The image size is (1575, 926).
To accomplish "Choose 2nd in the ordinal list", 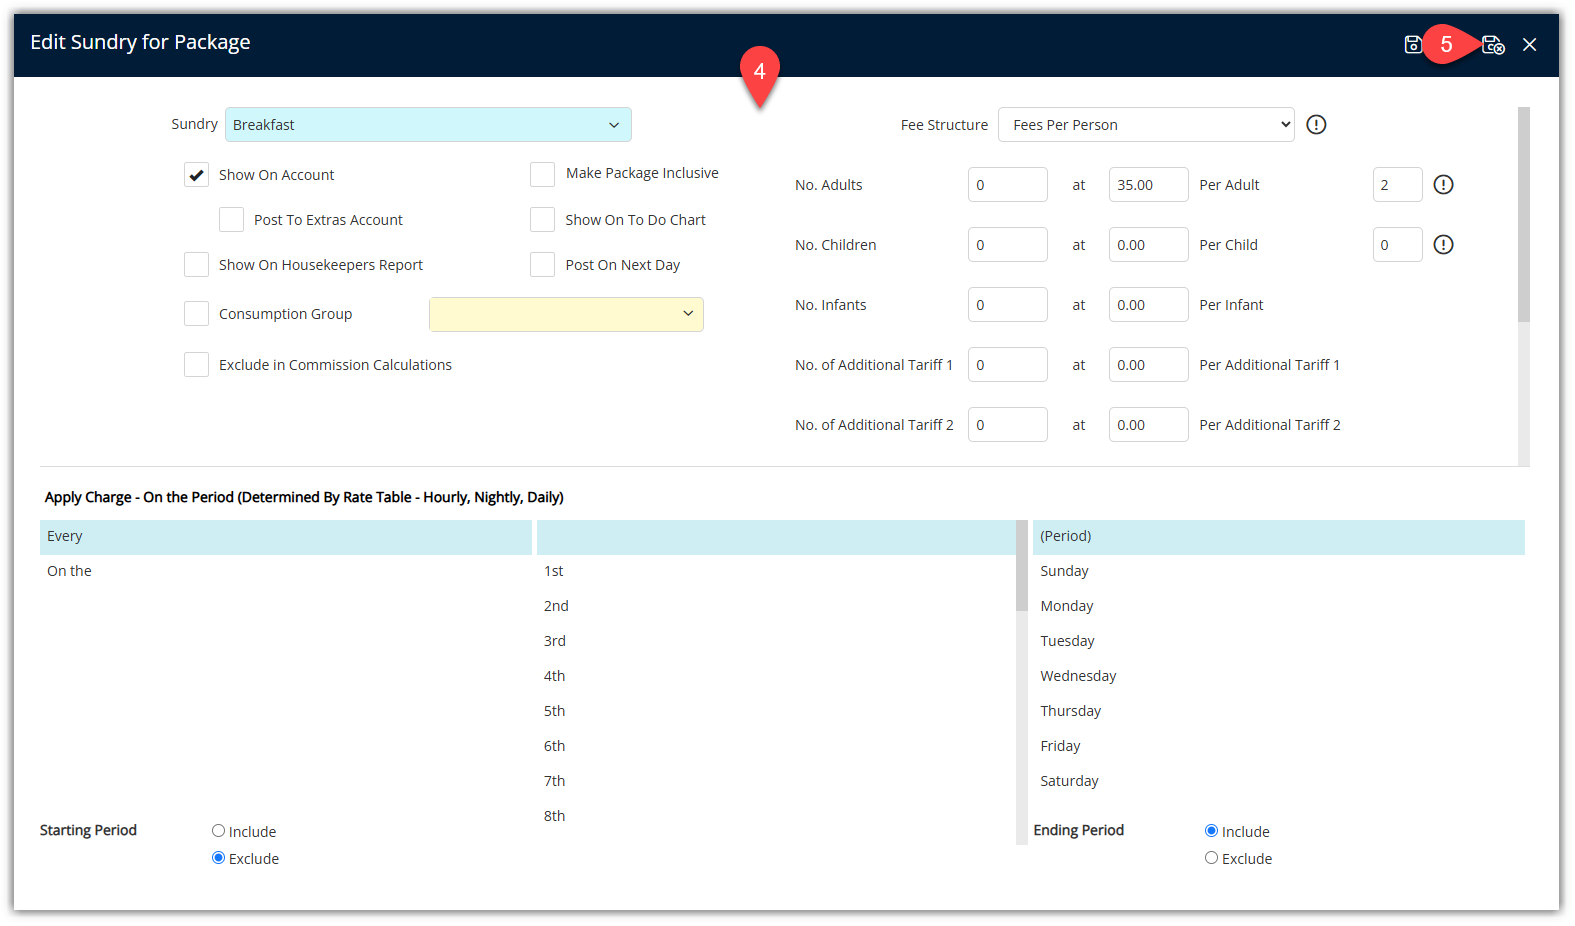I will pos(776,606).
